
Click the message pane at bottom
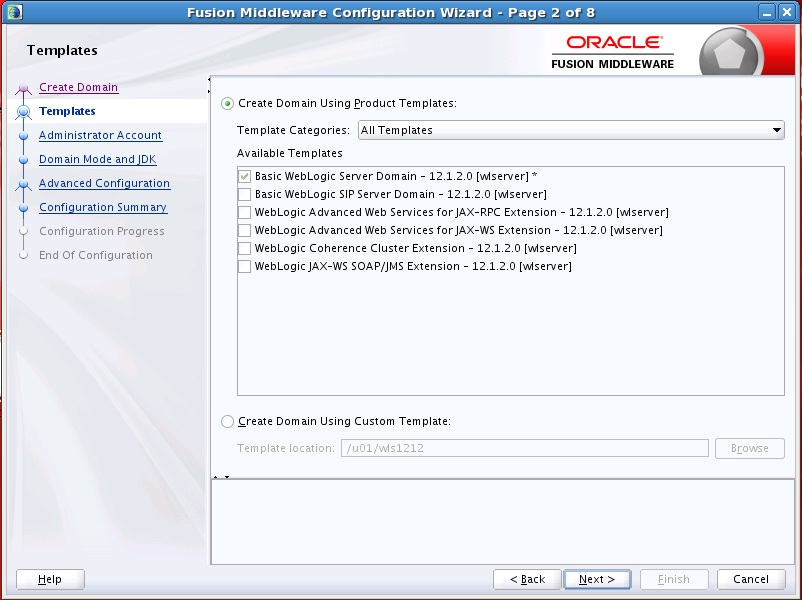(503, 522)
